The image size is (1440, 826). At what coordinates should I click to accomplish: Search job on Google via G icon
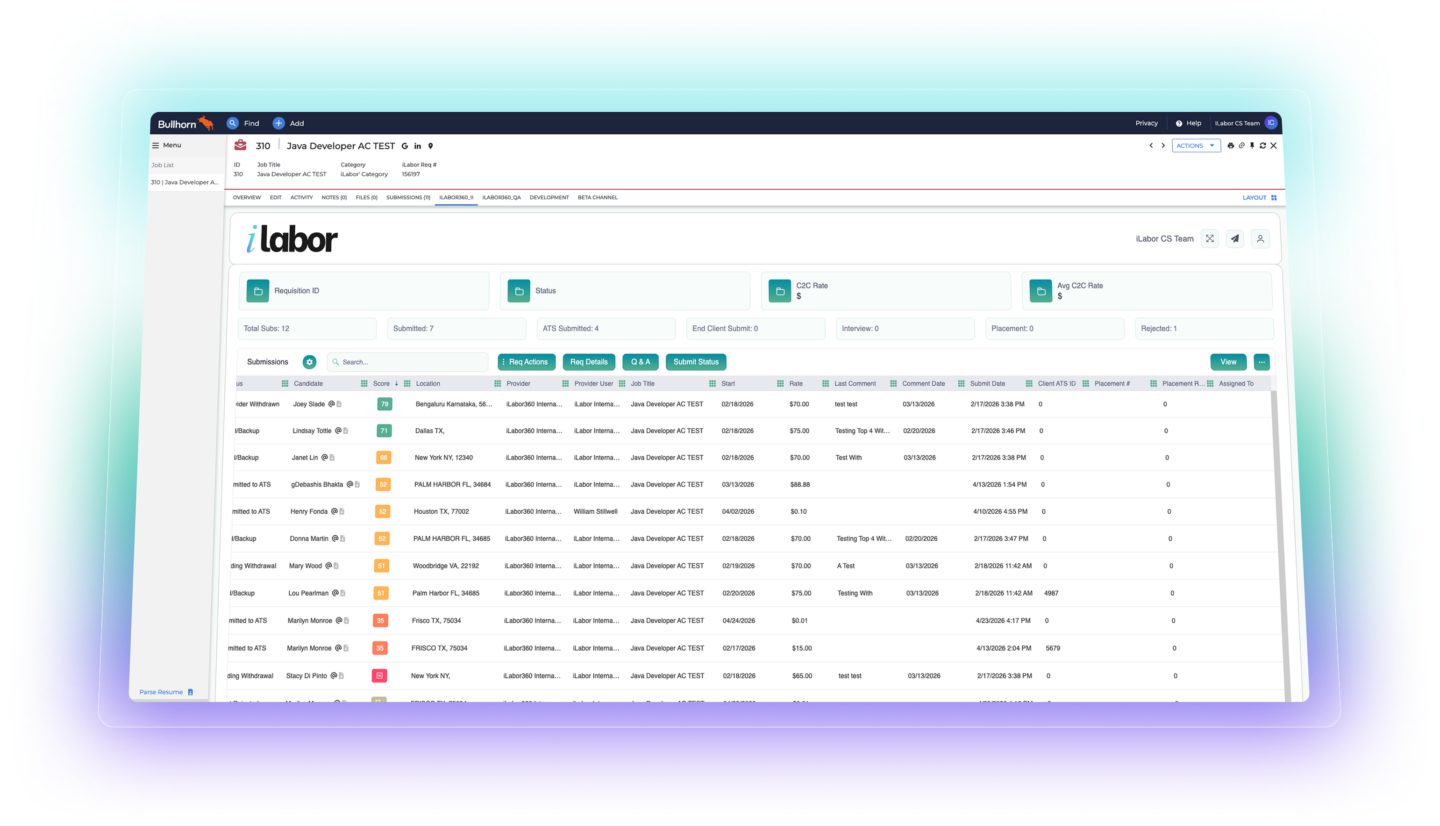404,146
